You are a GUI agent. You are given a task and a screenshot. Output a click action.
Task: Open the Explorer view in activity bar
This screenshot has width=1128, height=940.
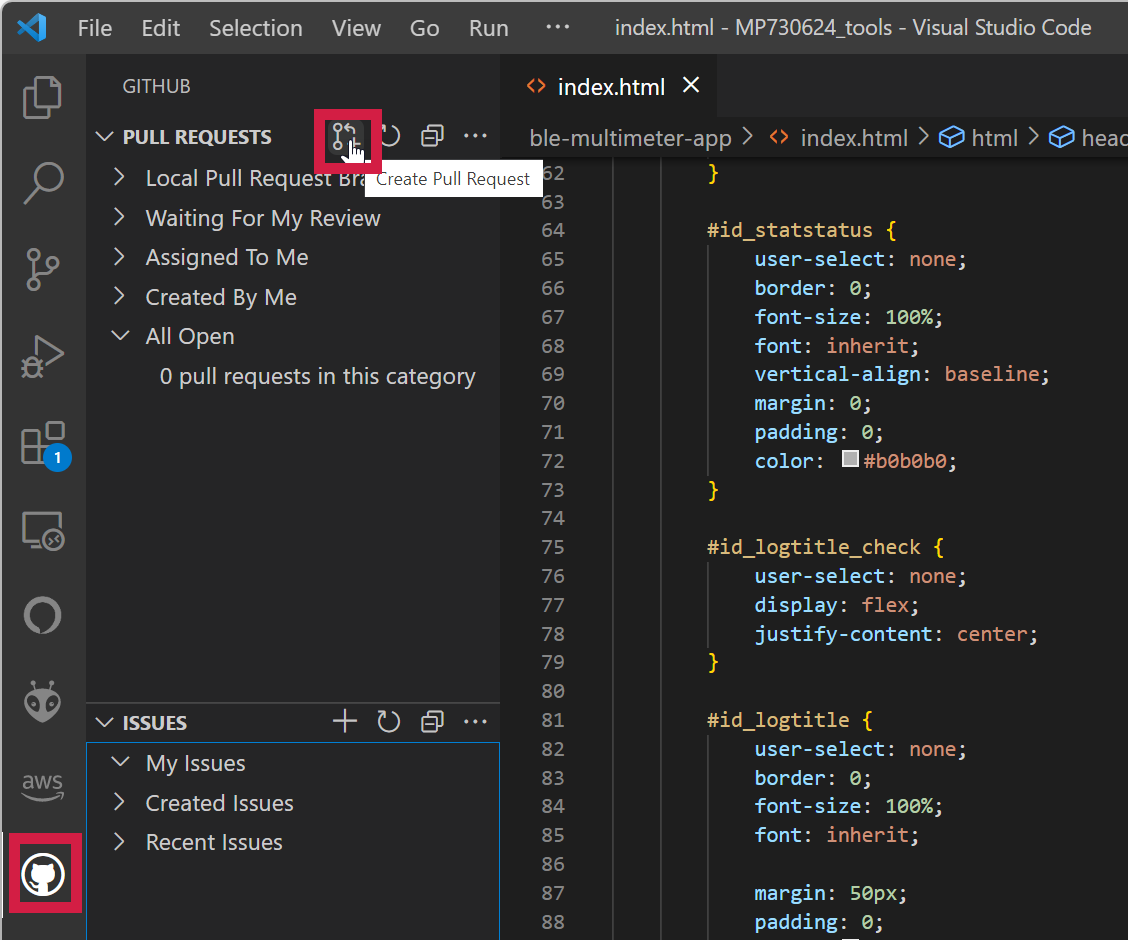coord(42,96)
